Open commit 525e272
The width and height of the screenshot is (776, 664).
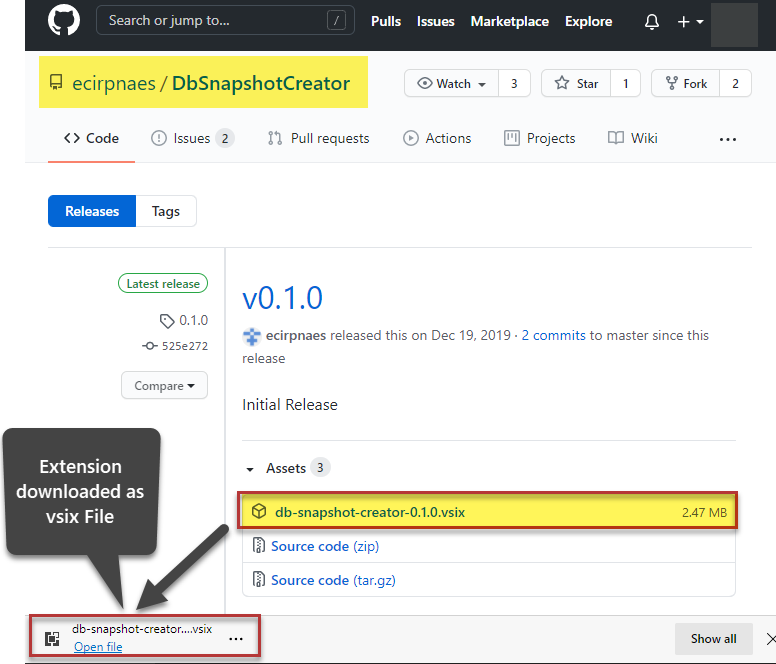[x=175, y=346]
